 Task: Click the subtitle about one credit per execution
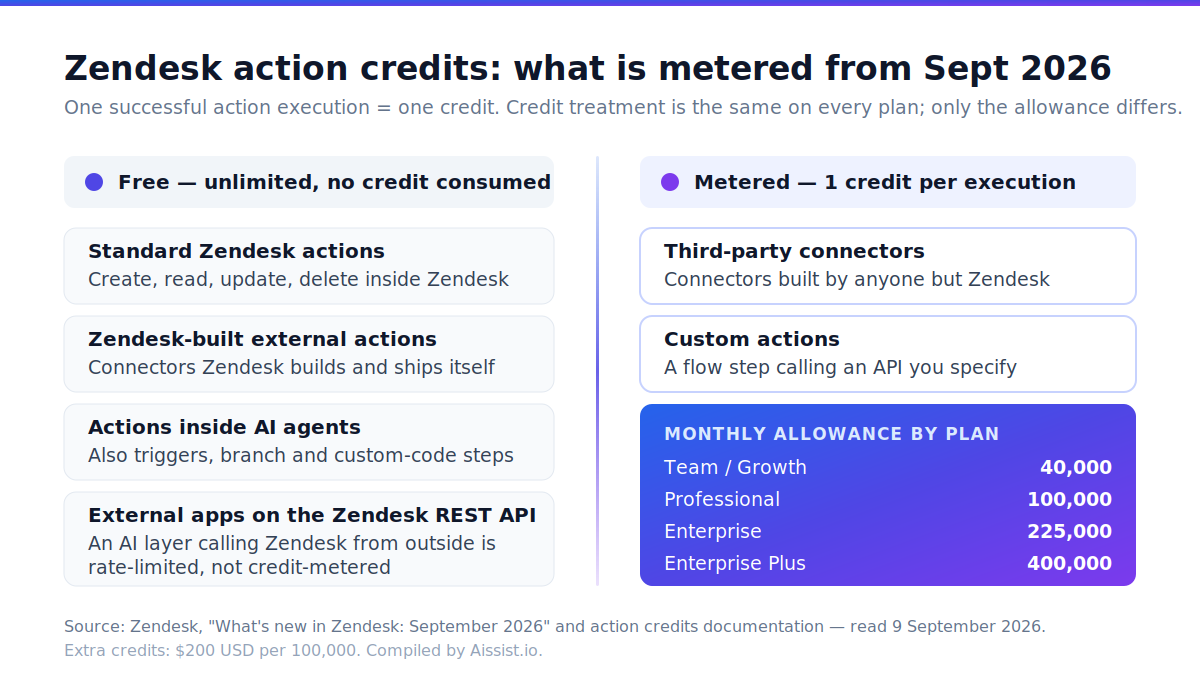coord(623,107)
